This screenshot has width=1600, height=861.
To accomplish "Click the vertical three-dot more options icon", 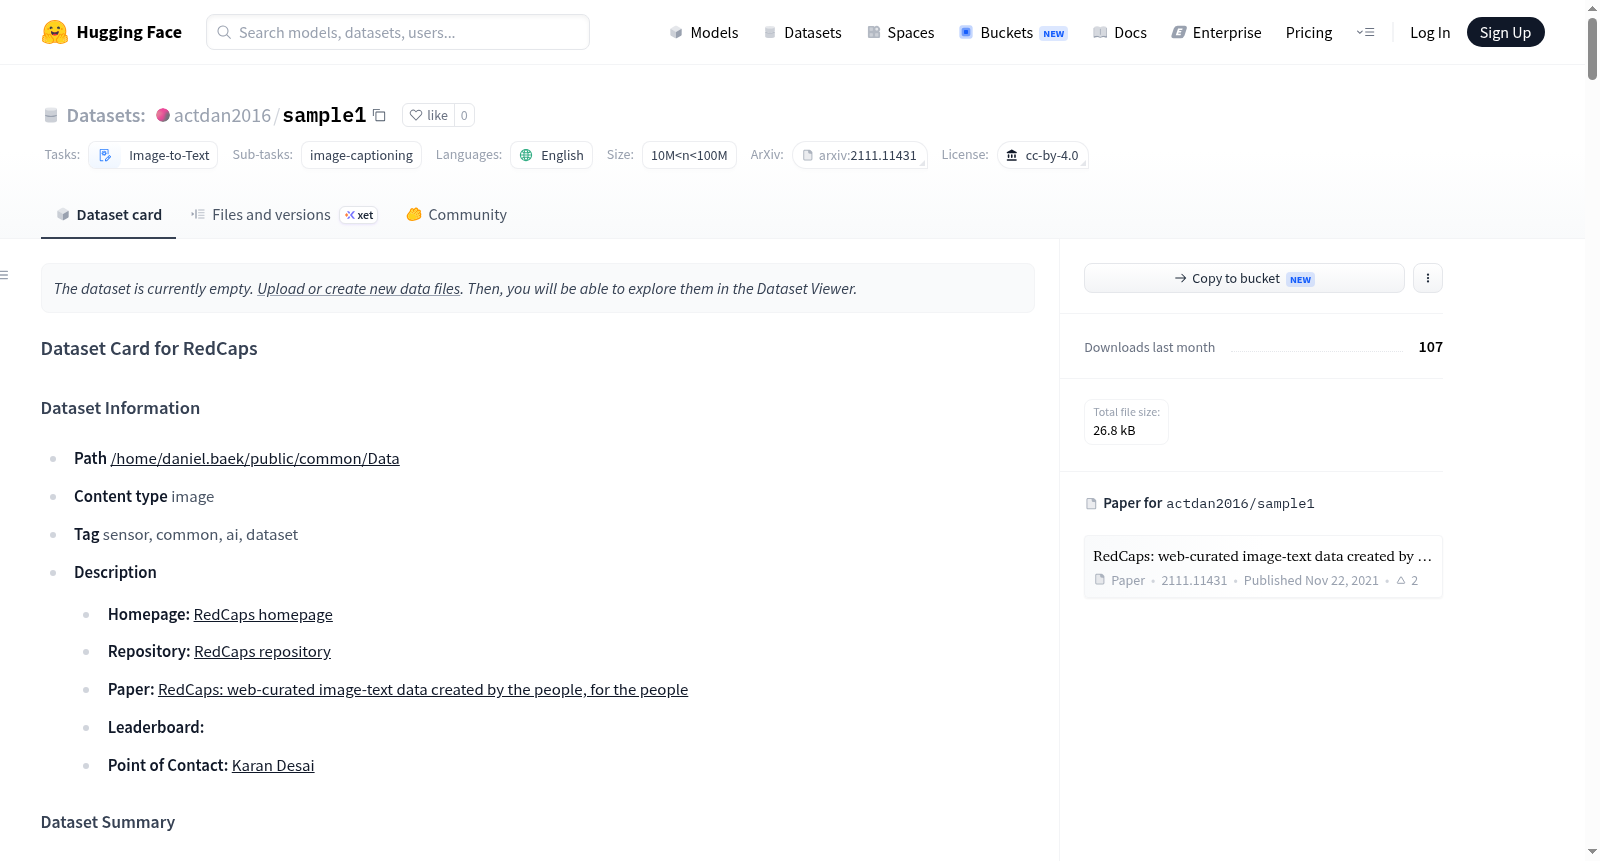I will point(1428,278).
